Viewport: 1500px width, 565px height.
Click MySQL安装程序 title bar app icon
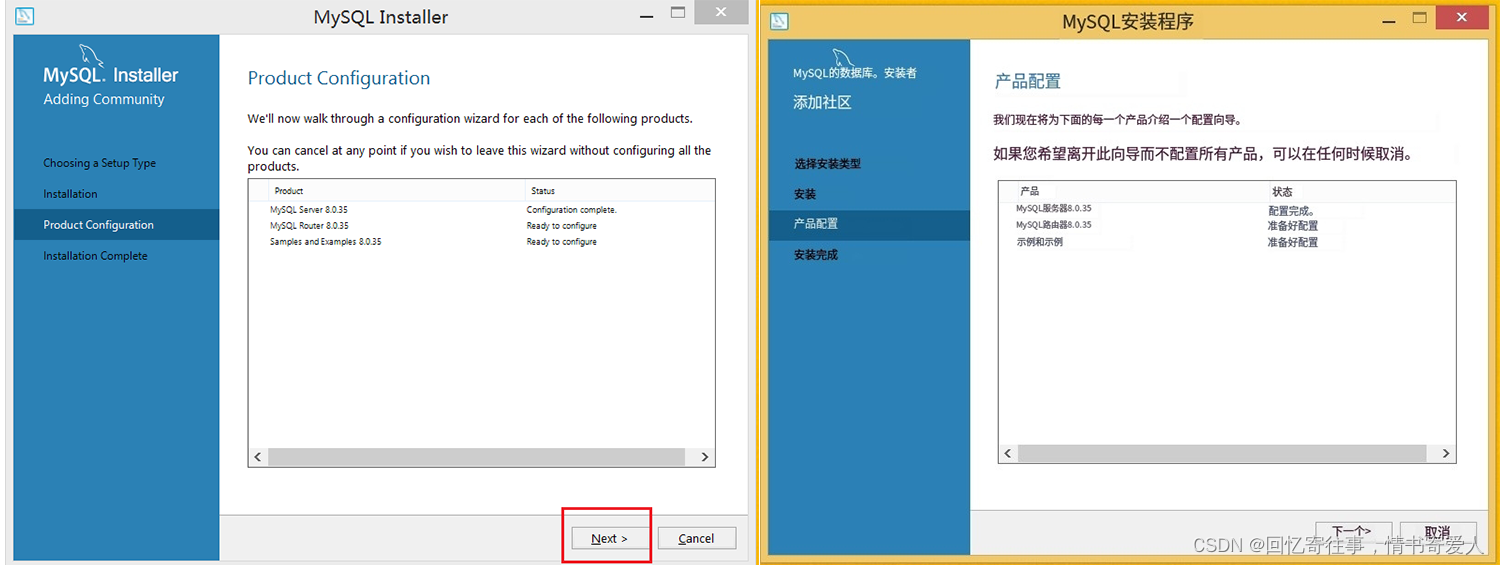point(780,20)
